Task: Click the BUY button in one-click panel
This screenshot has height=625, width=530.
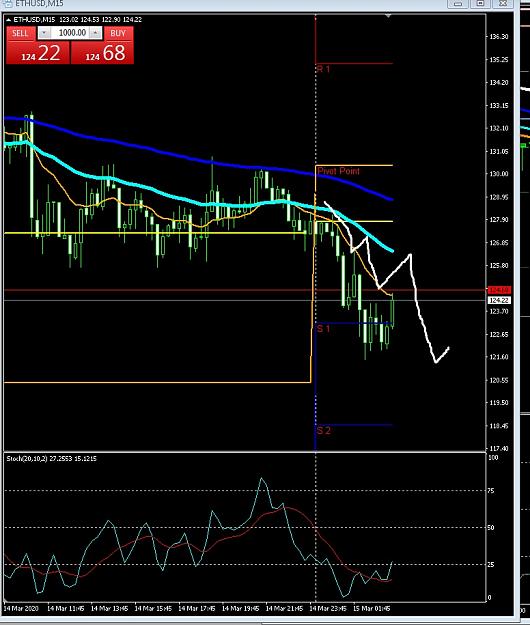Action: click(x=118, y=33)
